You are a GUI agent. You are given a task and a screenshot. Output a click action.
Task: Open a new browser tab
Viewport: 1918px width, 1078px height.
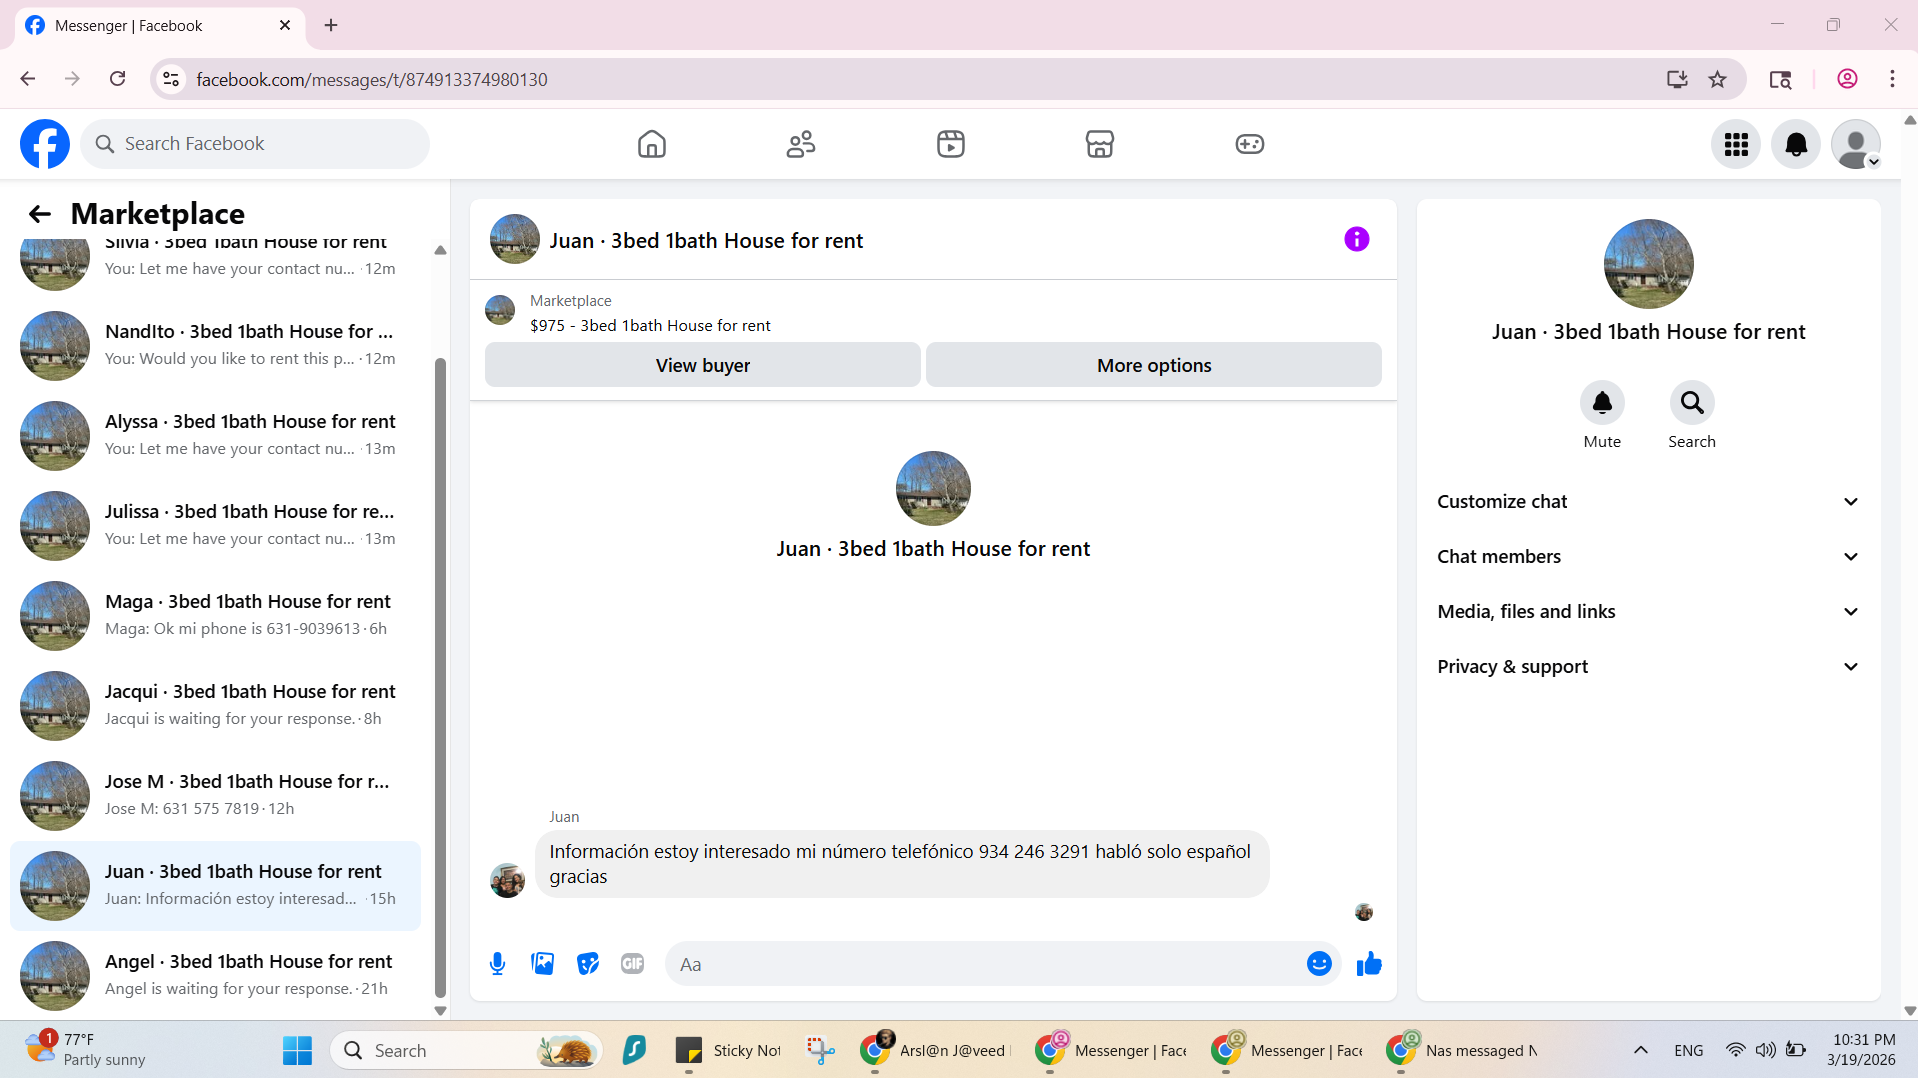[331, 25]
